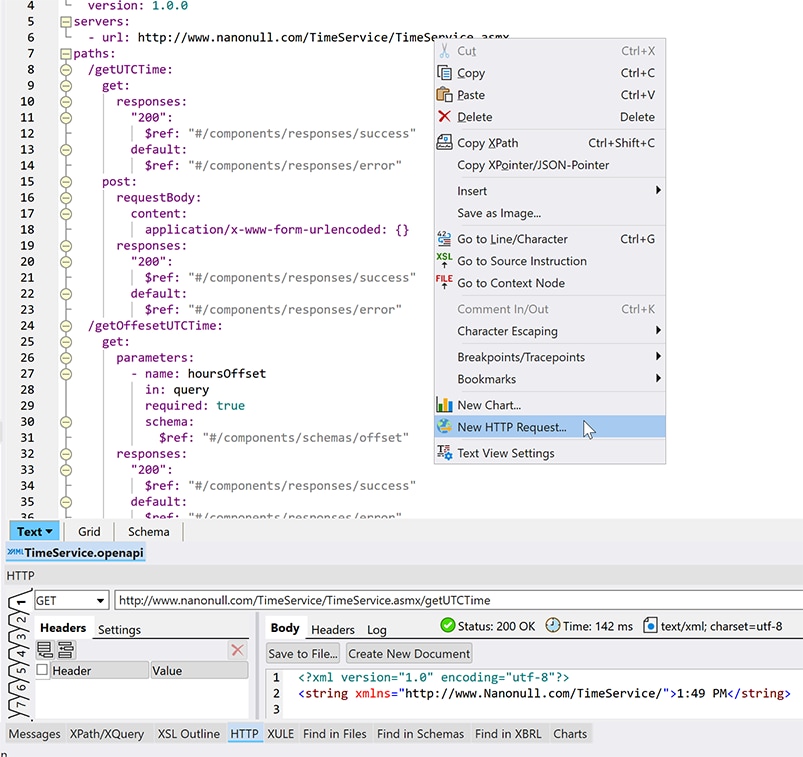Viewport: 803px width, 757px height.
Task: Collapse the /getOffesetUTCTime fold marker
Action: (x=66, y=326)
